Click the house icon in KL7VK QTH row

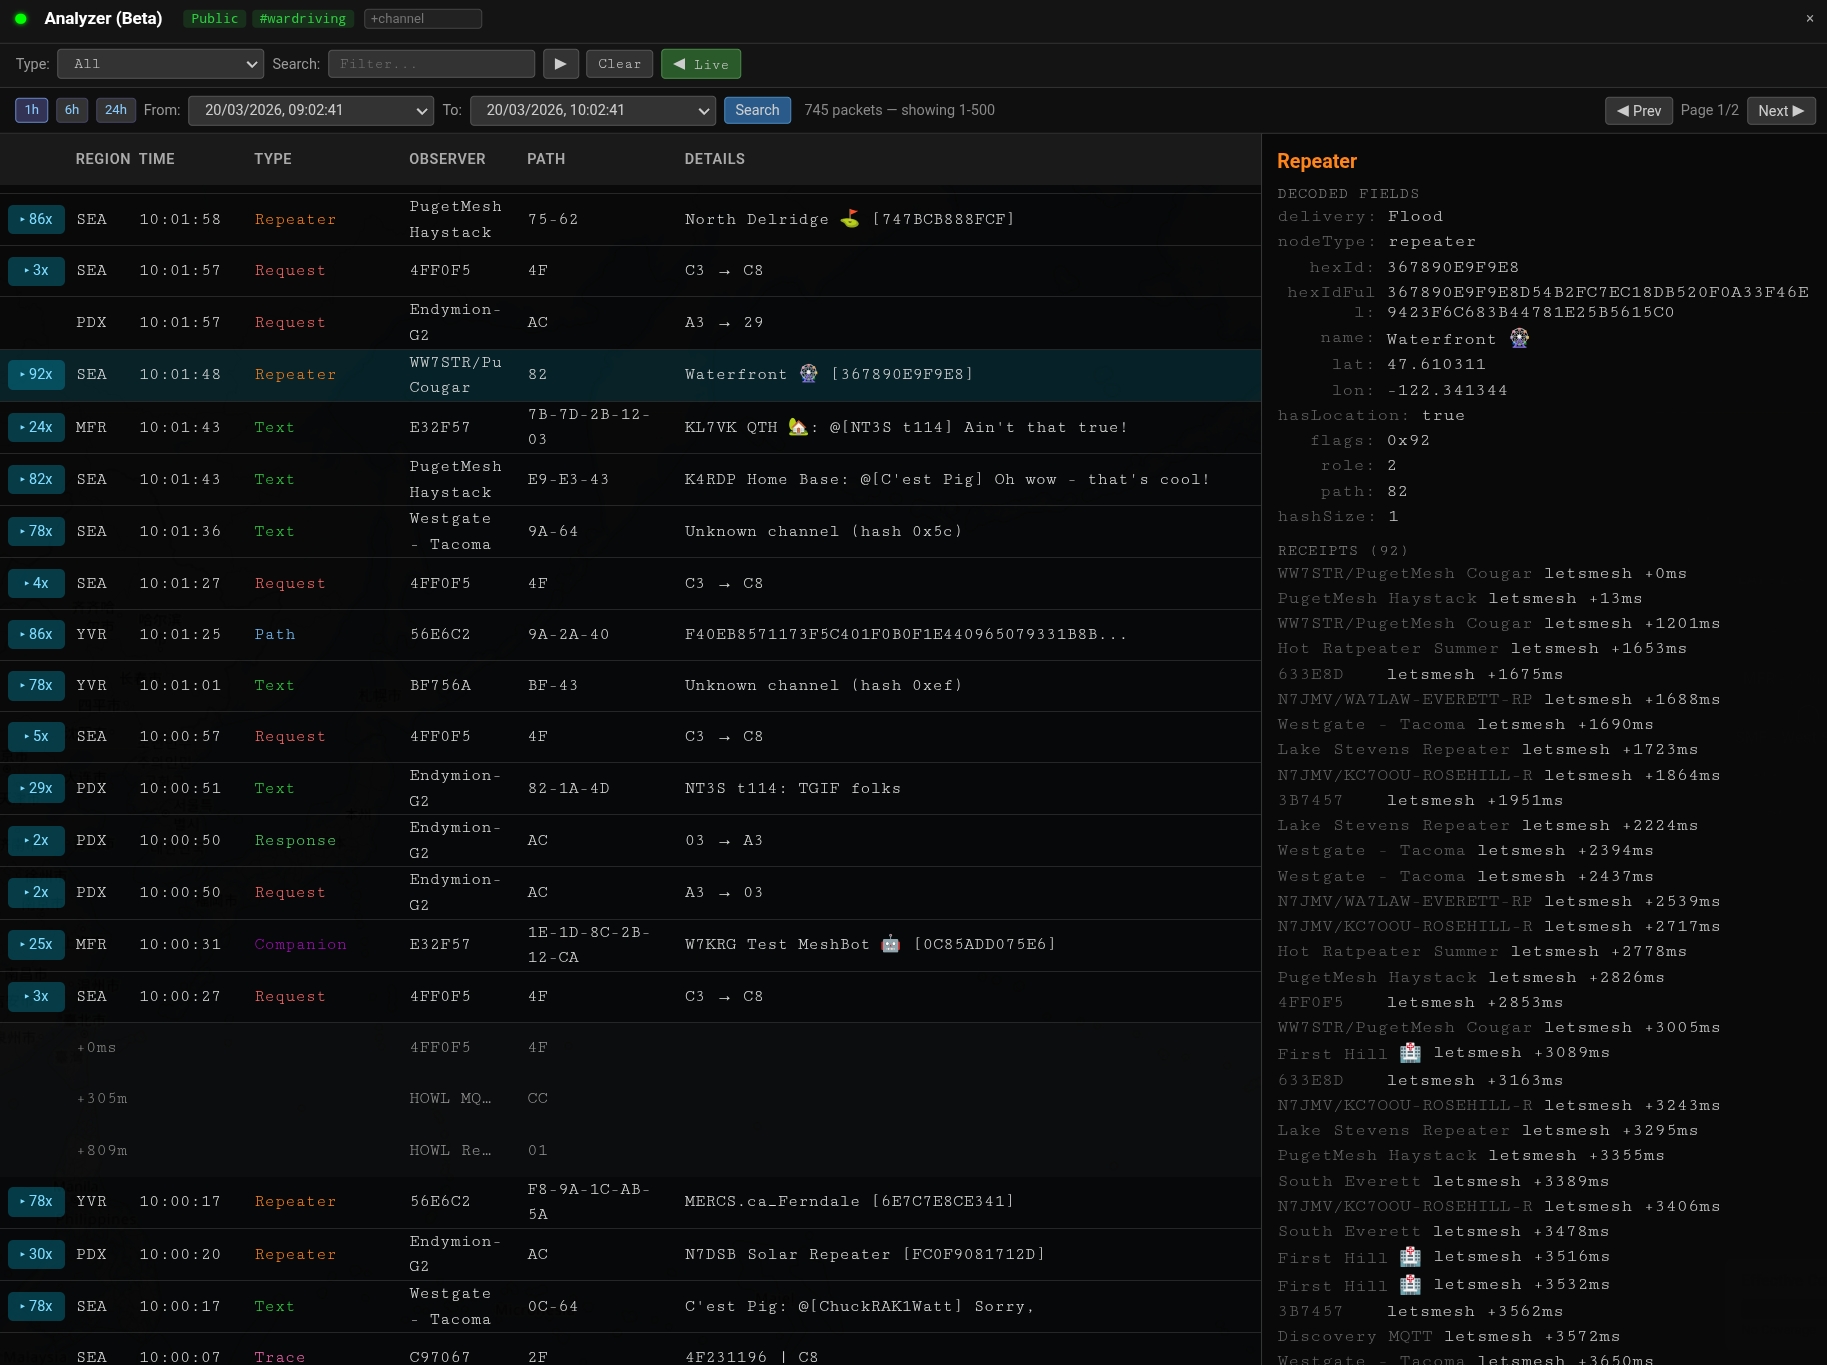click(797, 427)
